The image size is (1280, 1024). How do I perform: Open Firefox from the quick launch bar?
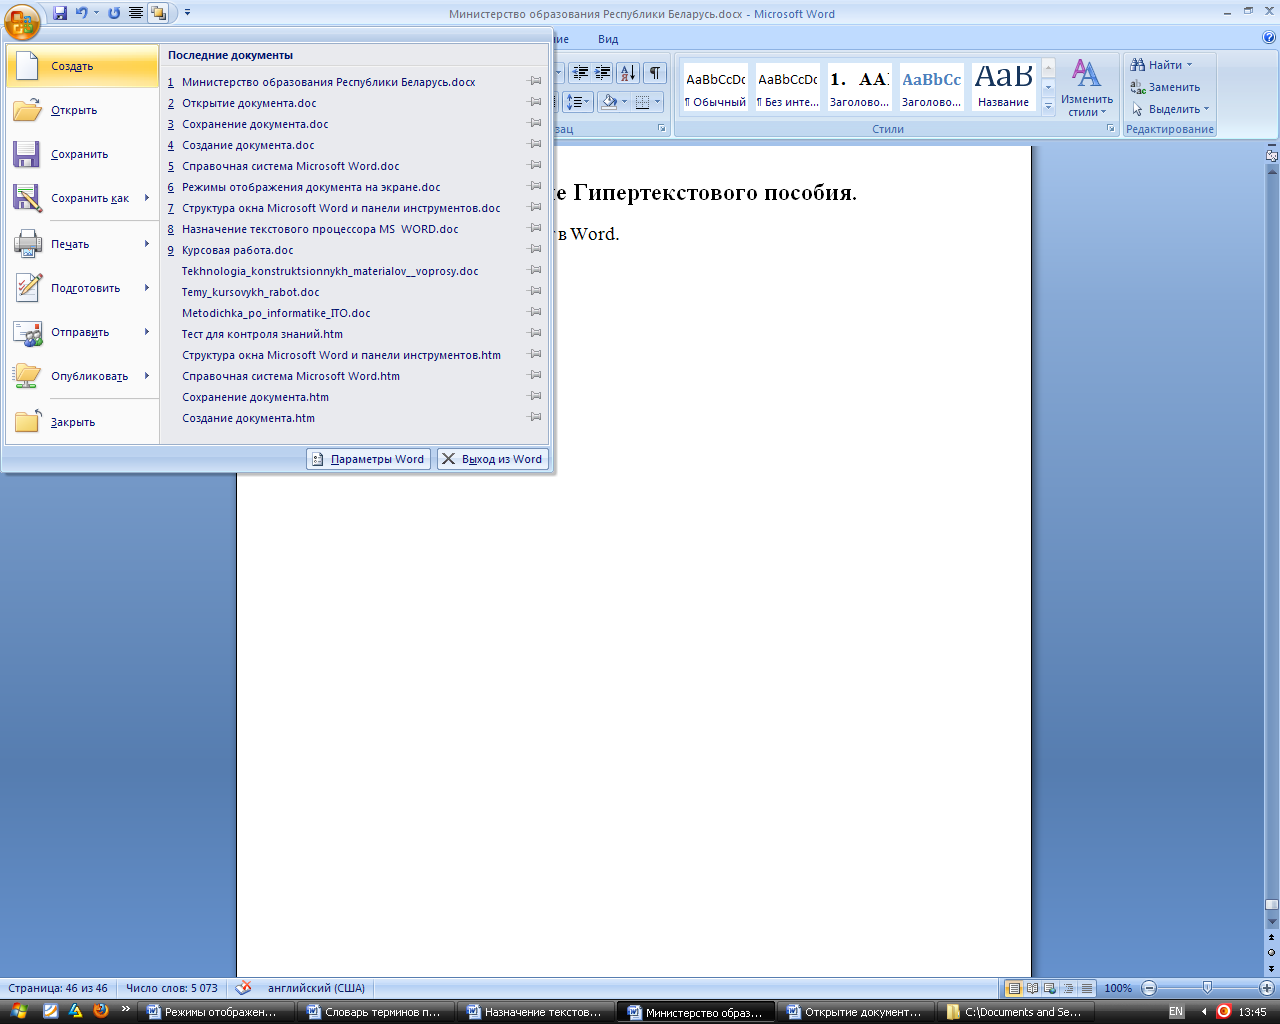(x=101, y=1011)
